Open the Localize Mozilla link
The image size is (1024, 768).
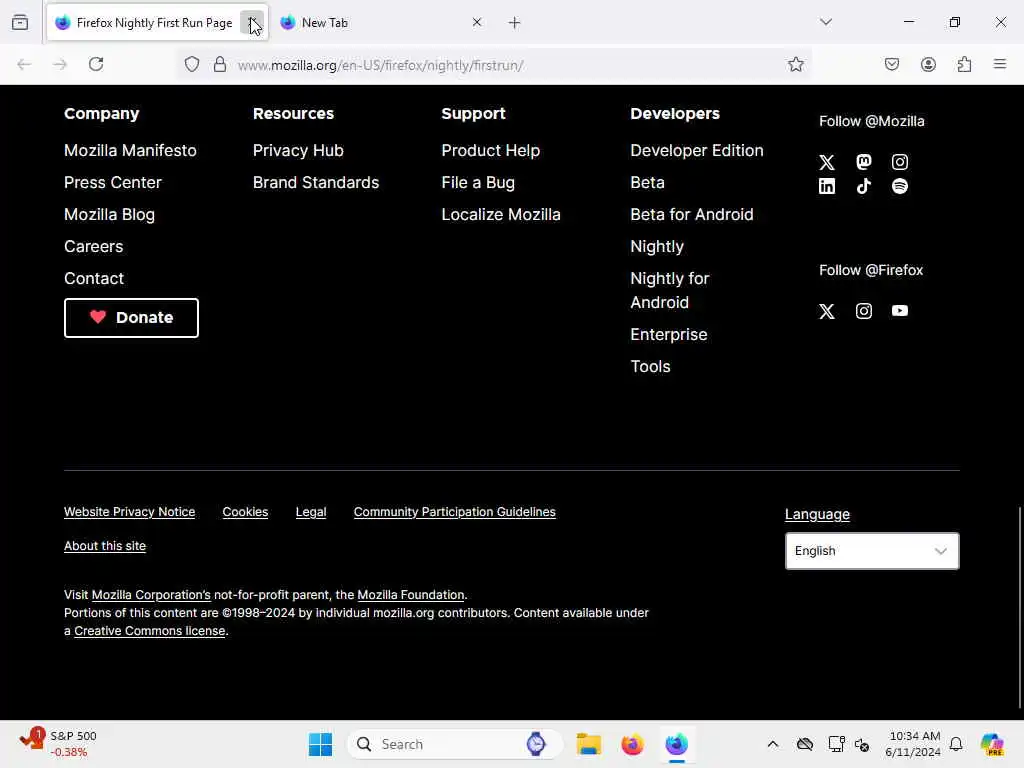pos(501,214)
